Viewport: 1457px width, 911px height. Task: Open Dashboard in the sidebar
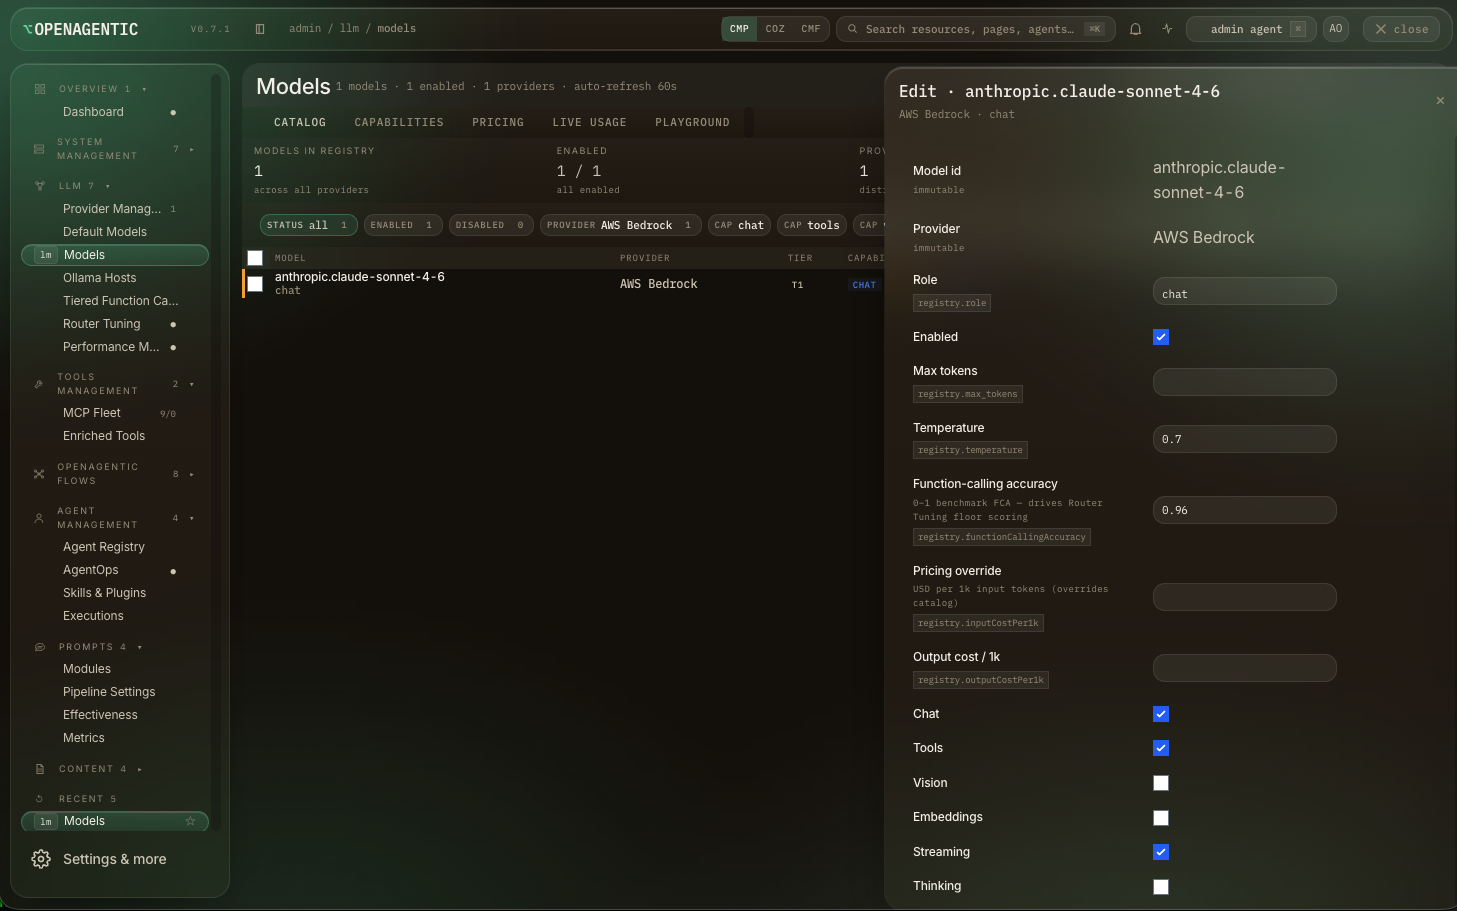pyautogui.click(x=93, y=112)
